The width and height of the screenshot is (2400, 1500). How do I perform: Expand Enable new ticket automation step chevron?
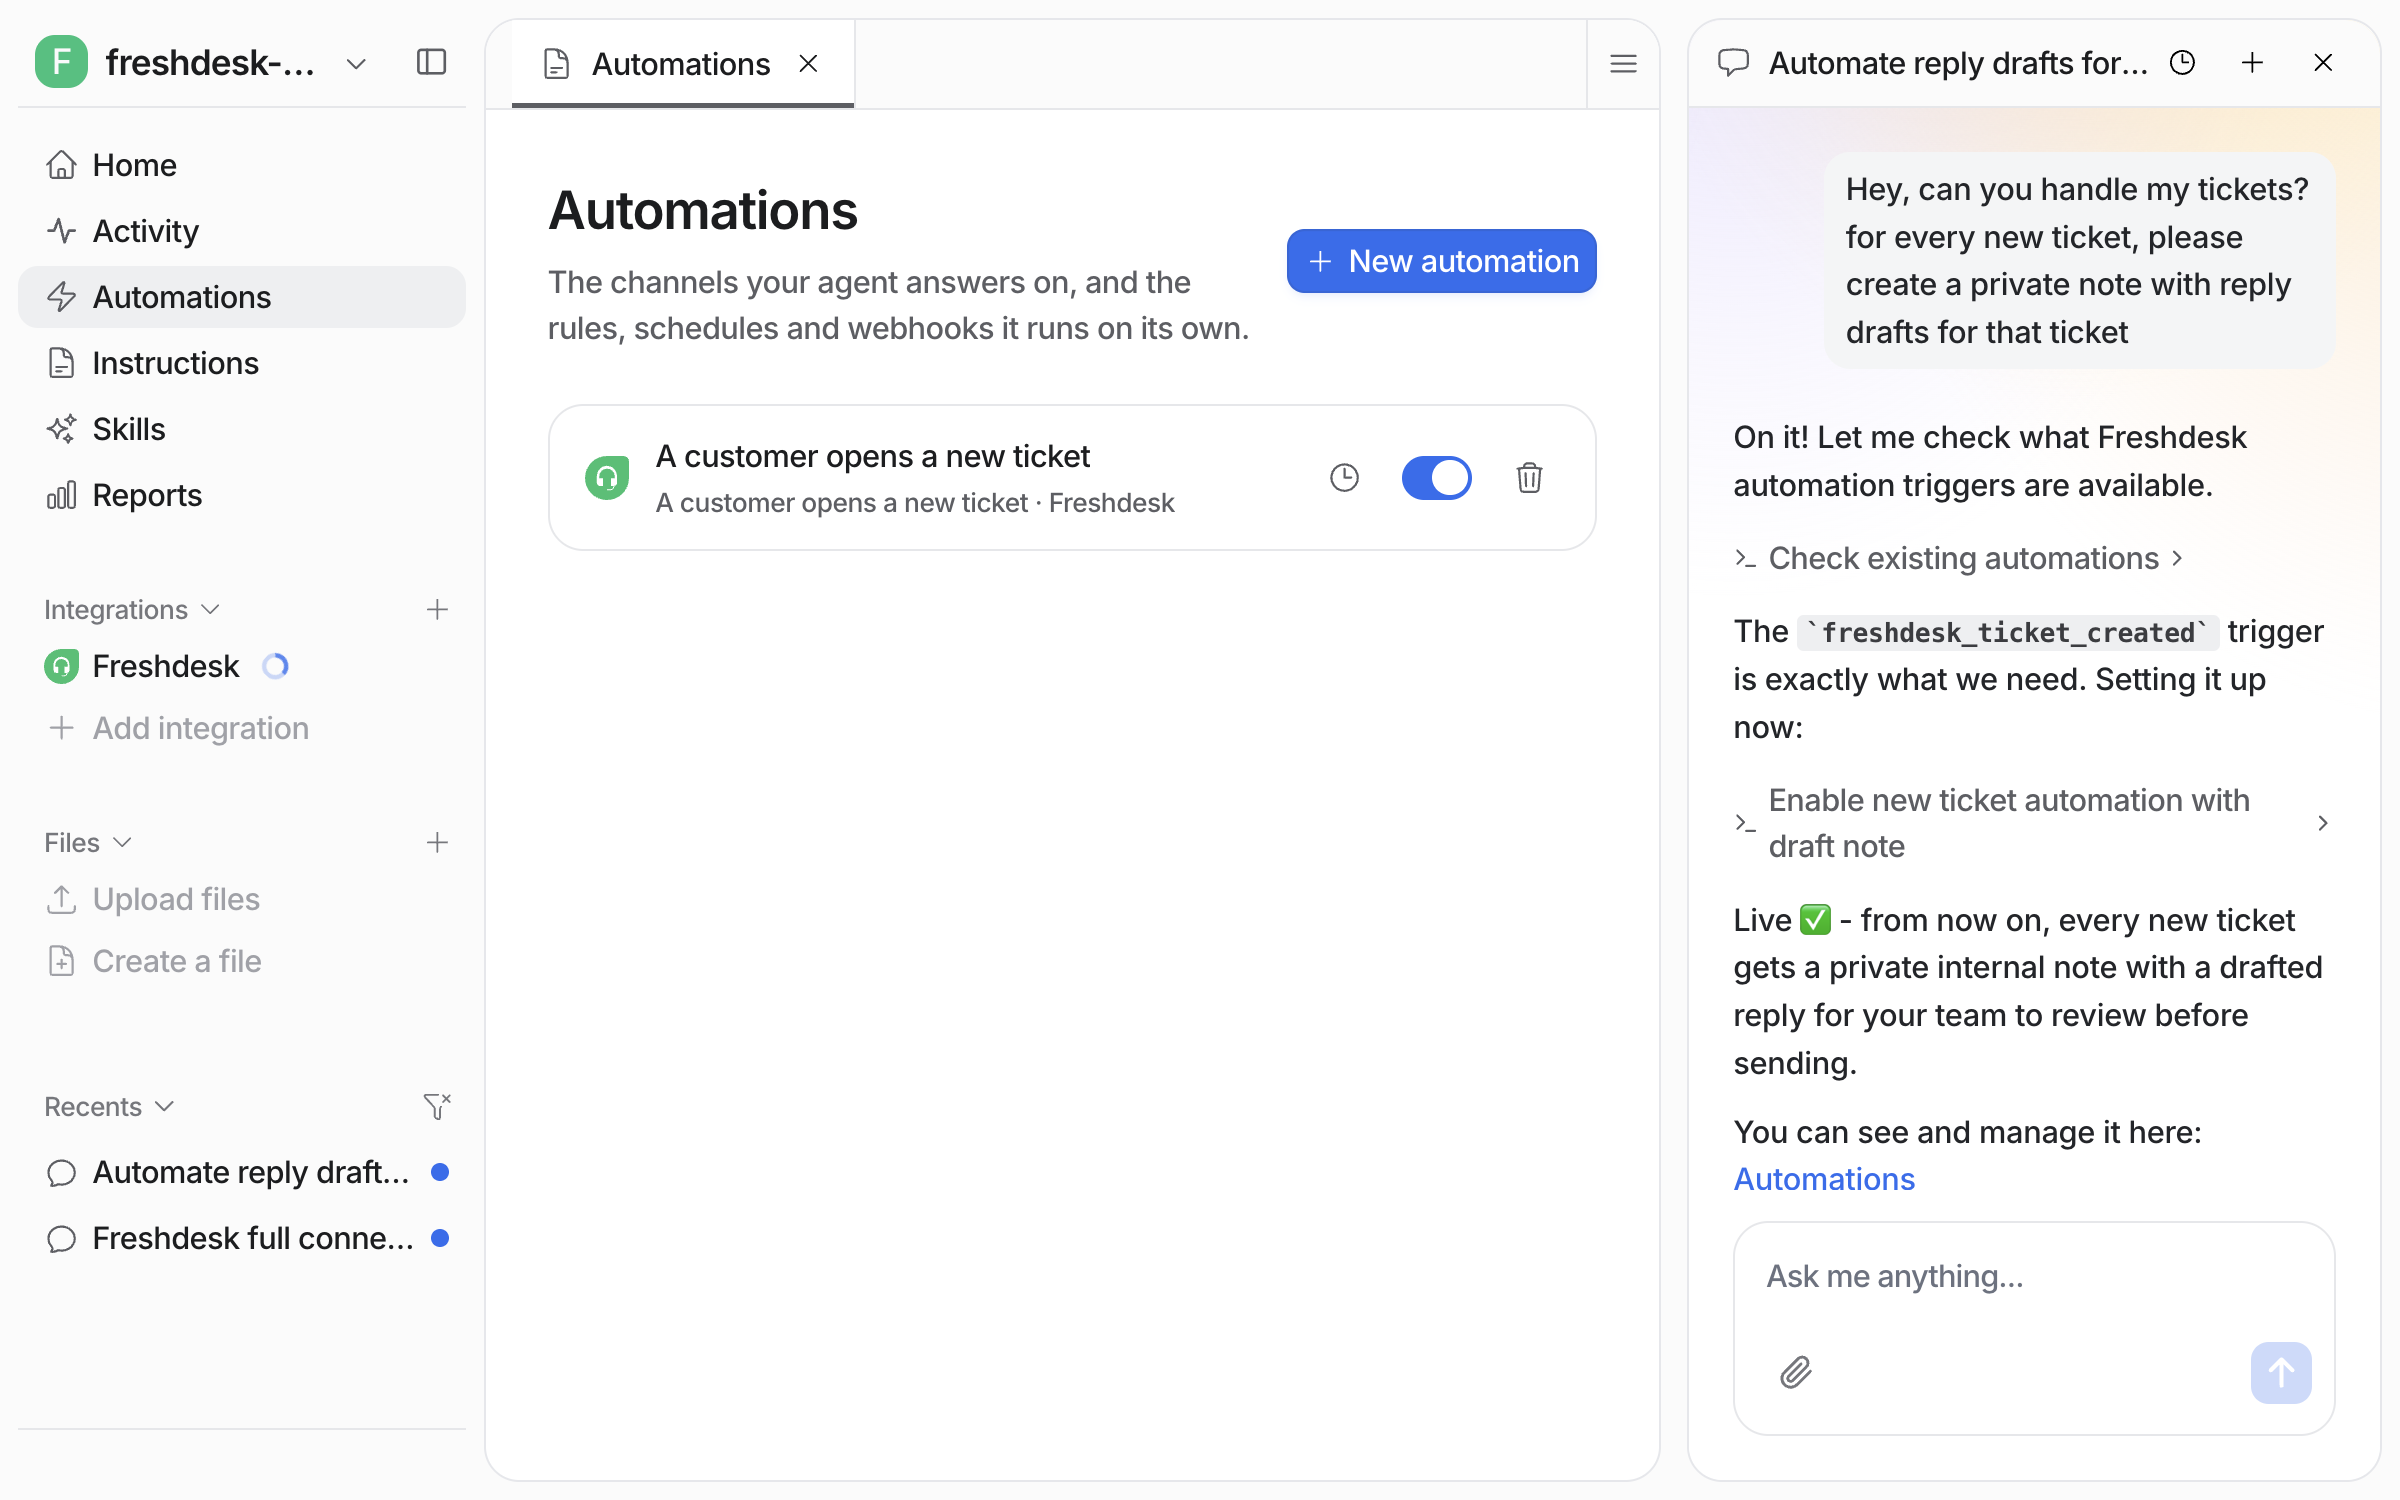[2322, 823]
